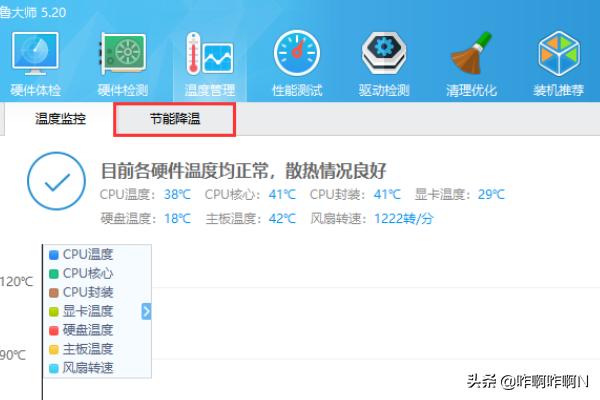Click the 120℃ axis label
Image resolution: width=600 pixels, height=400 pixels.
[16, 282]
